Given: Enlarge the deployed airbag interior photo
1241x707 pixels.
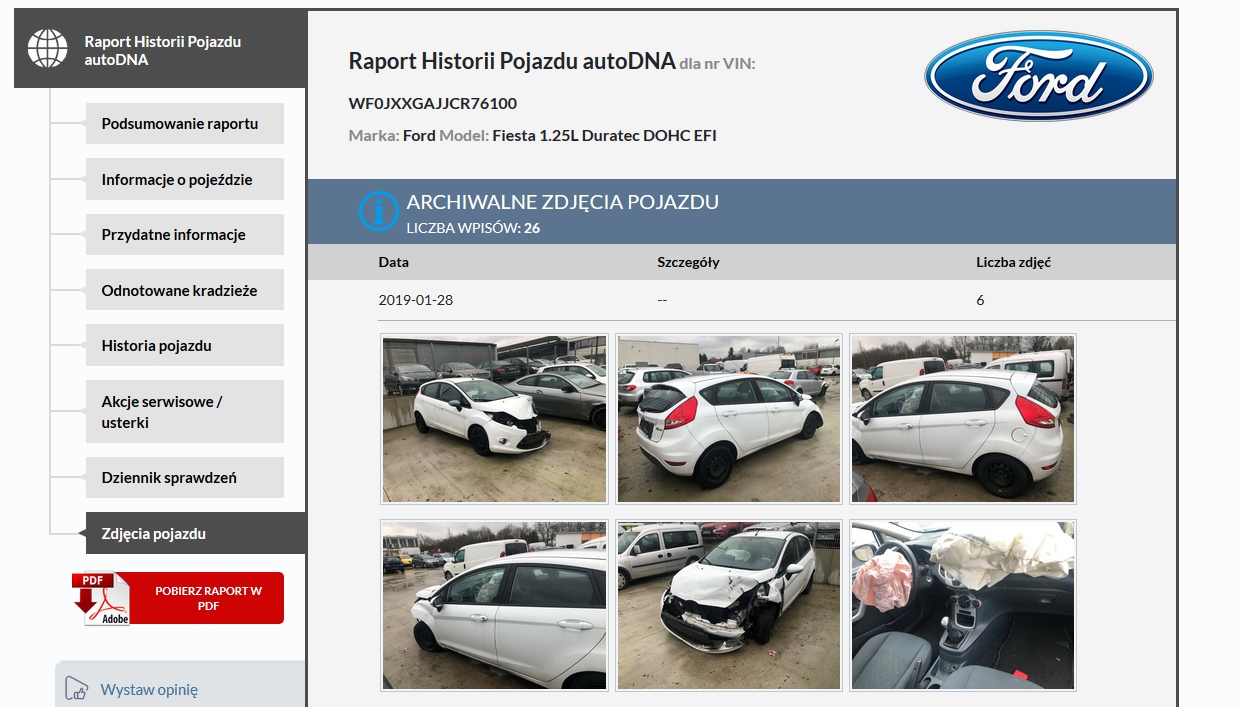Looking at the screenshot, I should click(x=962, y=605).
